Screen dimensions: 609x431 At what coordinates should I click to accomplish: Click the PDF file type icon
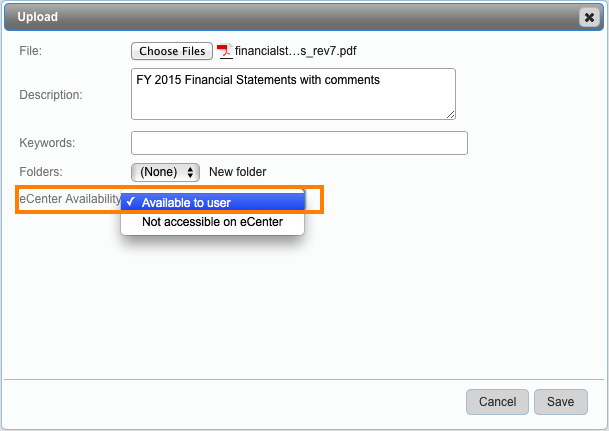(x=225, y=51)
